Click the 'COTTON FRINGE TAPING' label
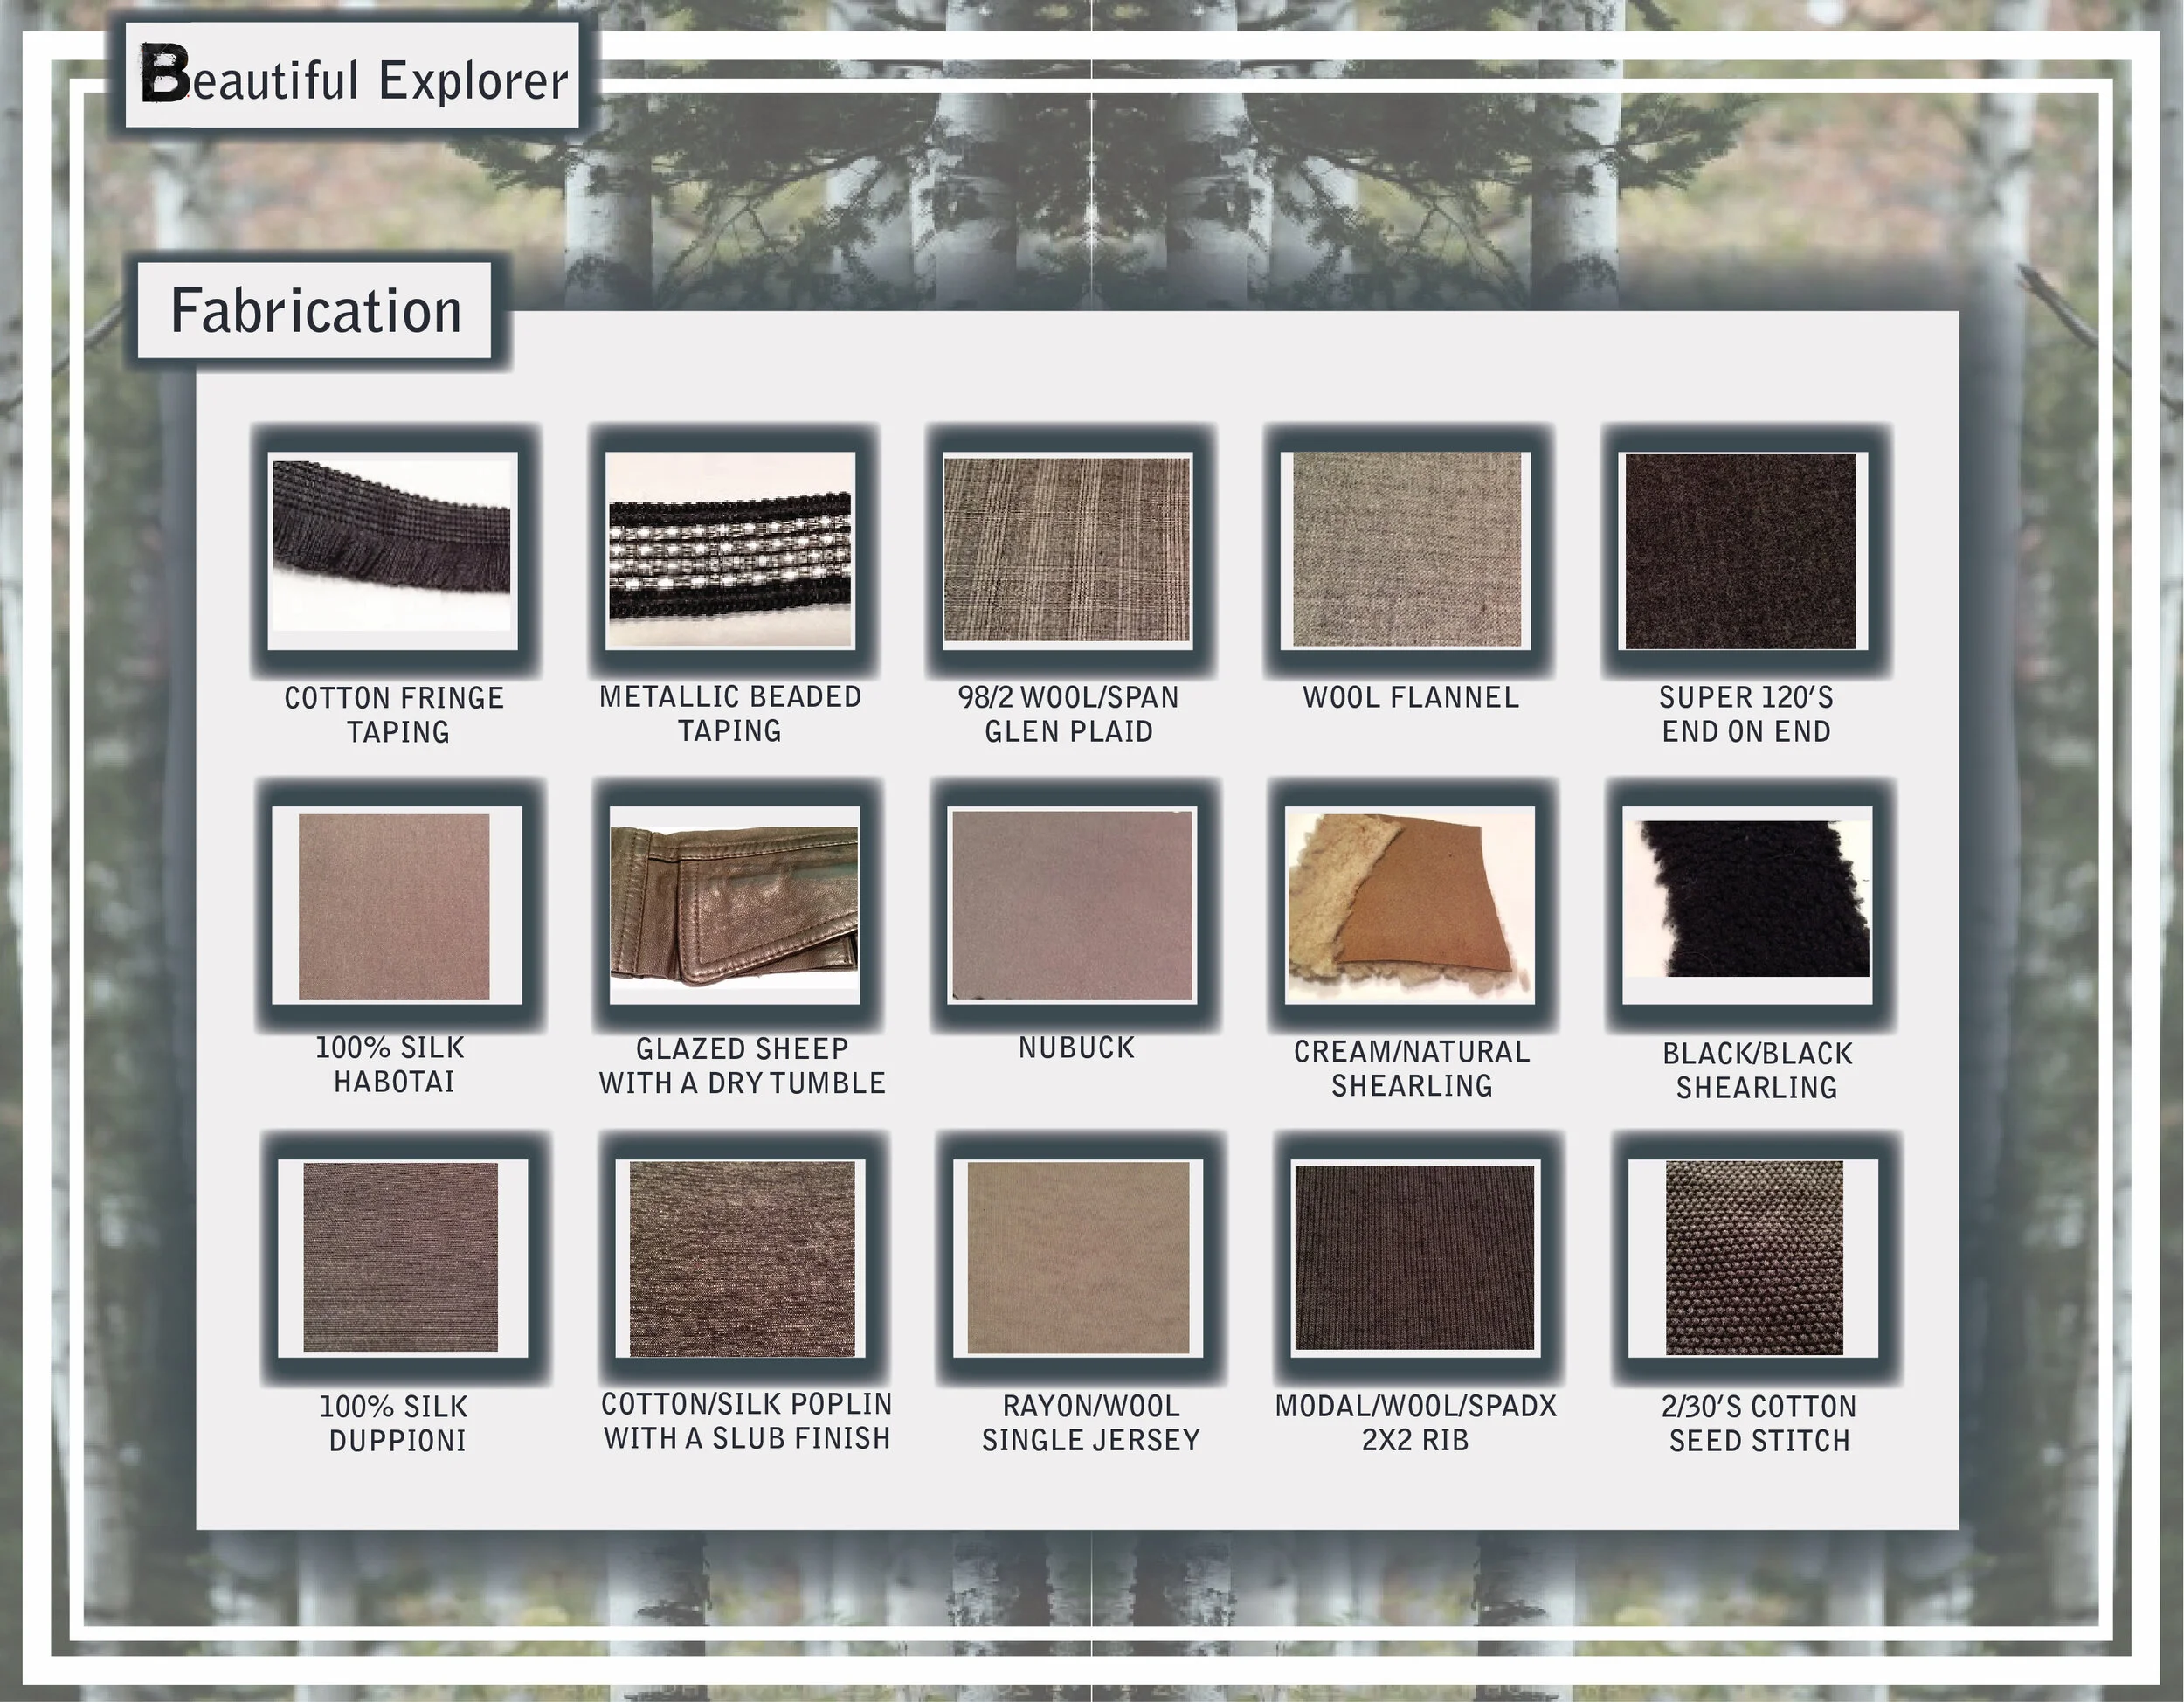 (395, 714)
